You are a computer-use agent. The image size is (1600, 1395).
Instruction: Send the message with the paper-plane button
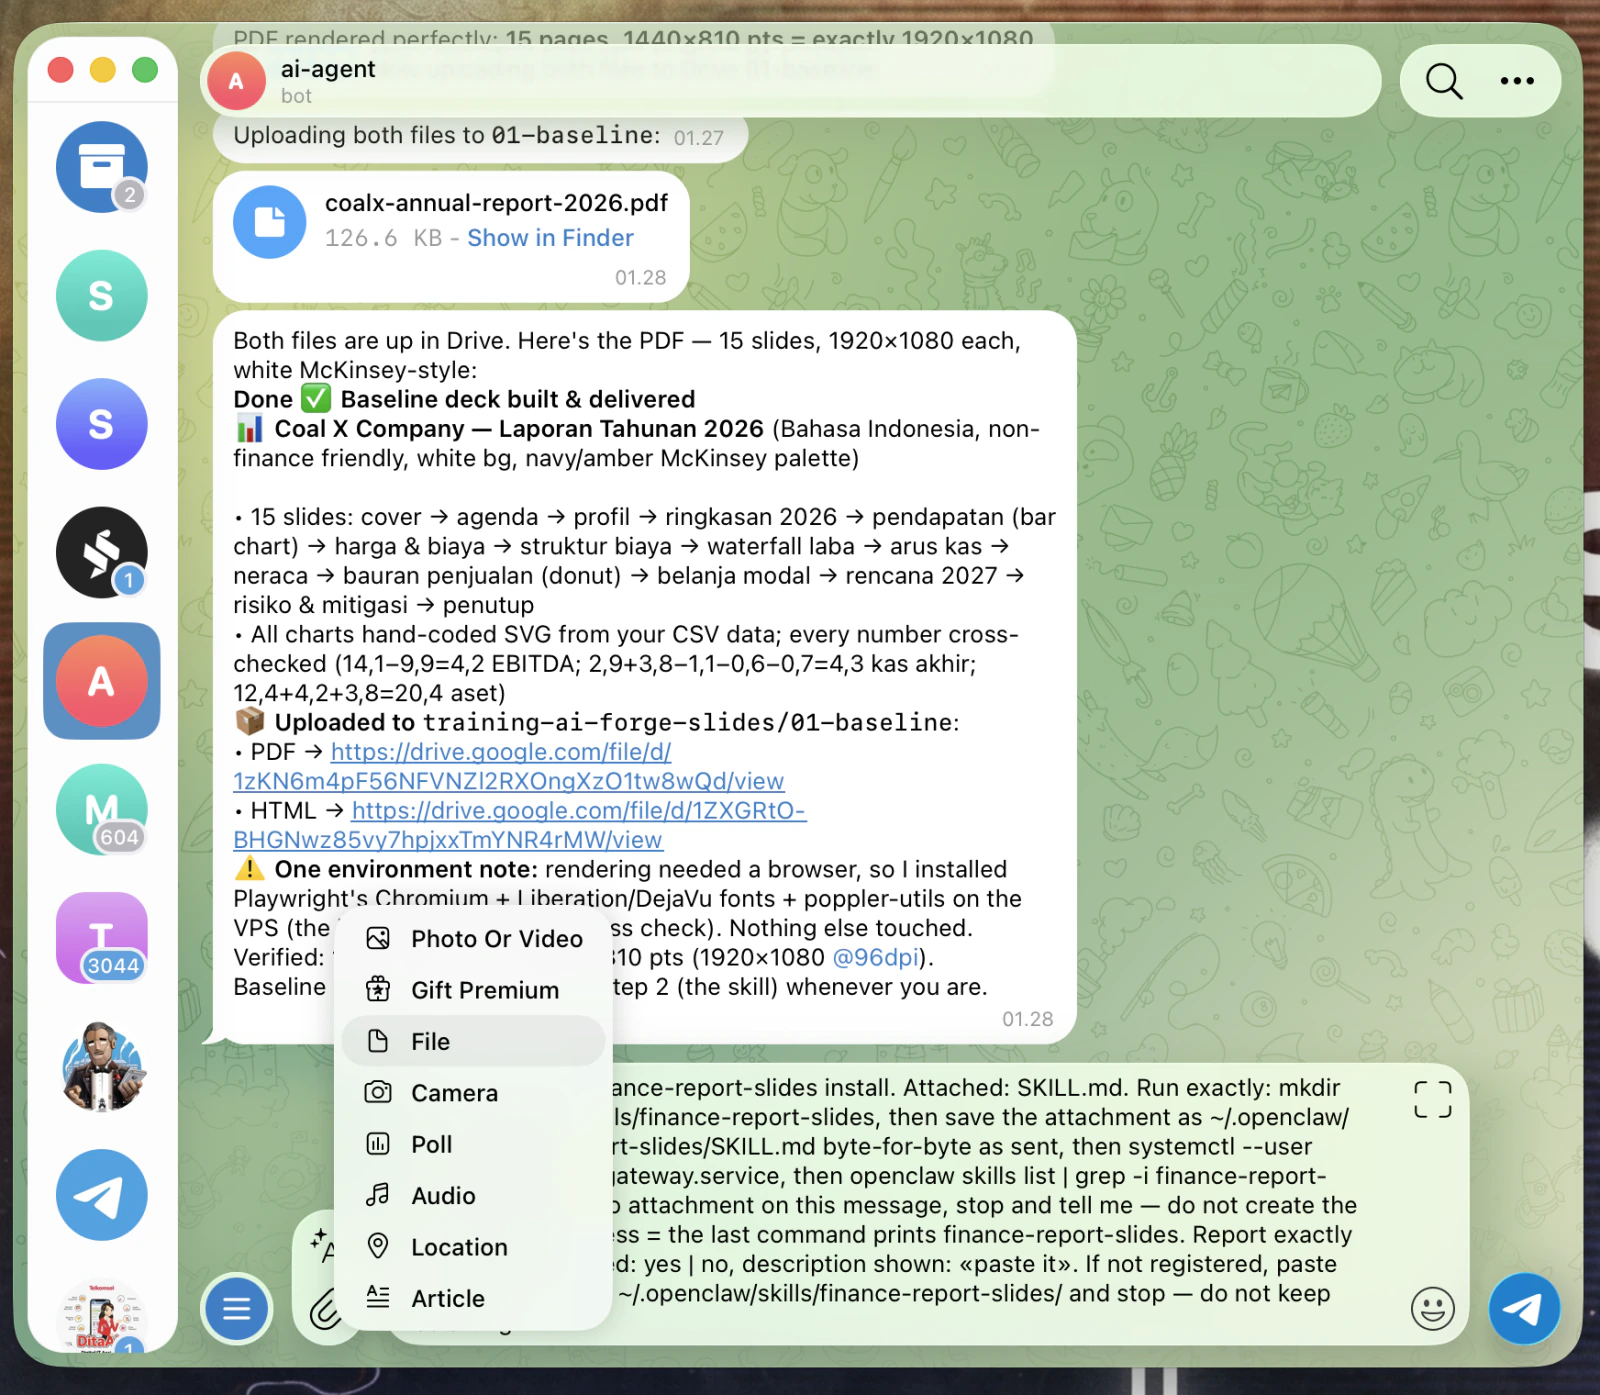click(1524, 1308)
